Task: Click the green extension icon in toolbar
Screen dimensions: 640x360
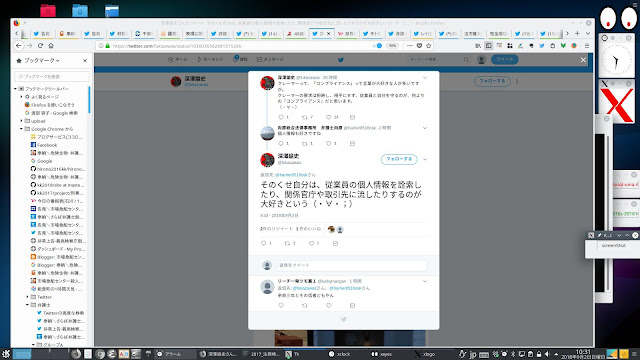Action: [x=563, y=46]
